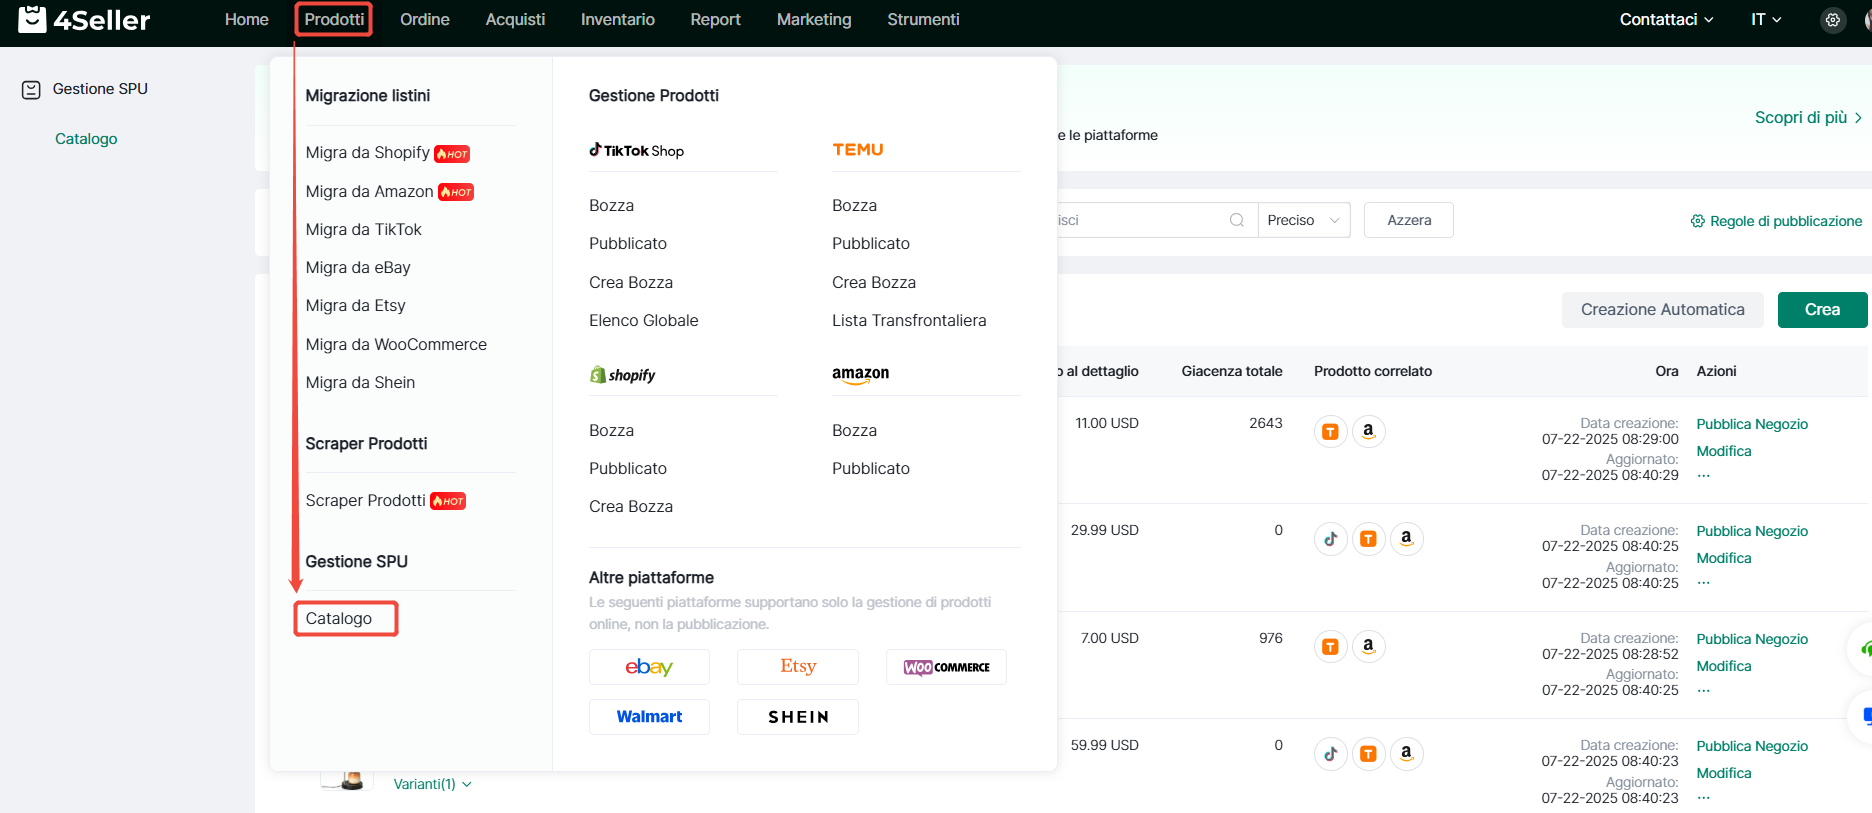Open the TikTok Shop logo
The height and width of the screenshot is (813, 1872).
click(636, 150)
